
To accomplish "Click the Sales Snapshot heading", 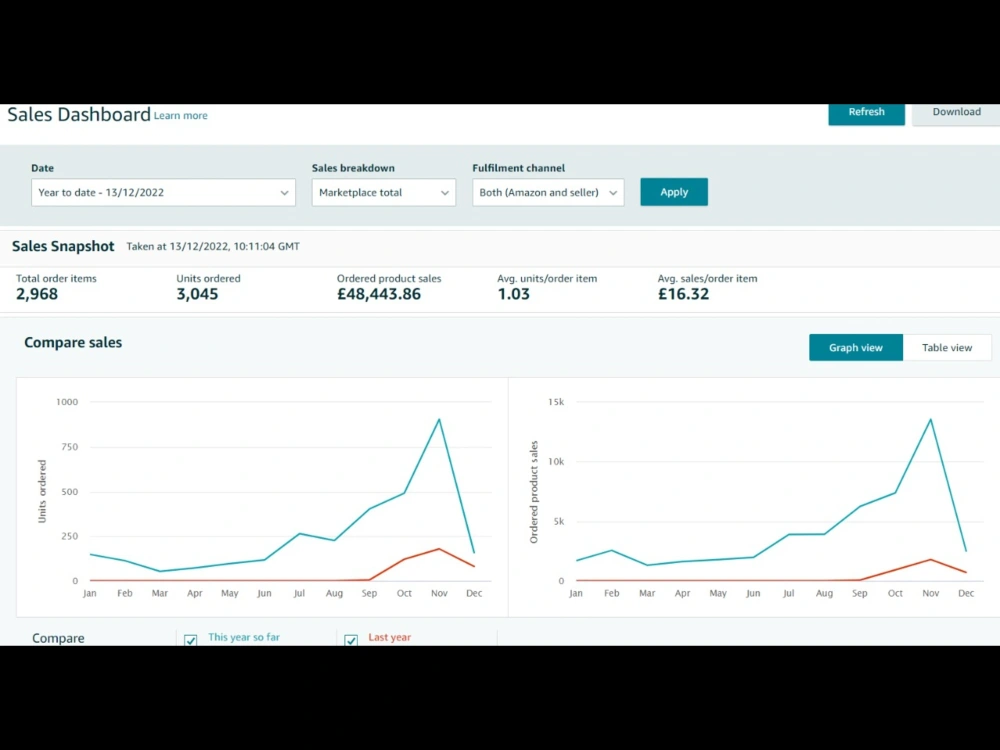I will (x=63, y=246).
